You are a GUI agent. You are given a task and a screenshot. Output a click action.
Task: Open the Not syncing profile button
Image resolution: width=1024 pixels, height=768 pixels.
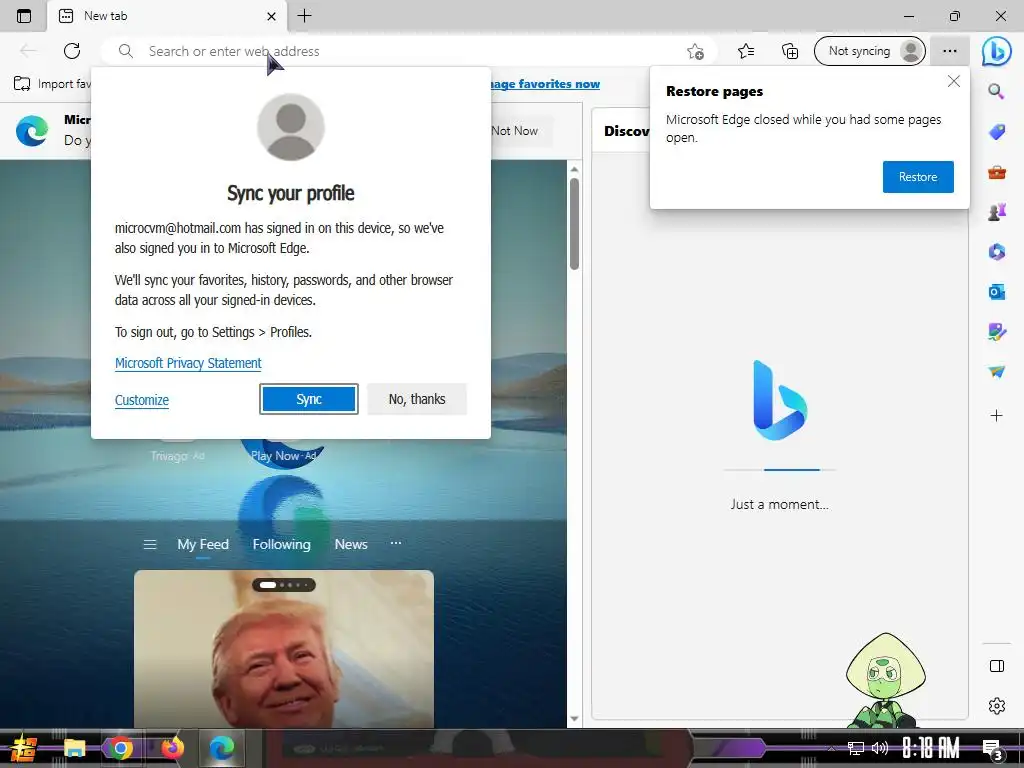pos(869,51)
